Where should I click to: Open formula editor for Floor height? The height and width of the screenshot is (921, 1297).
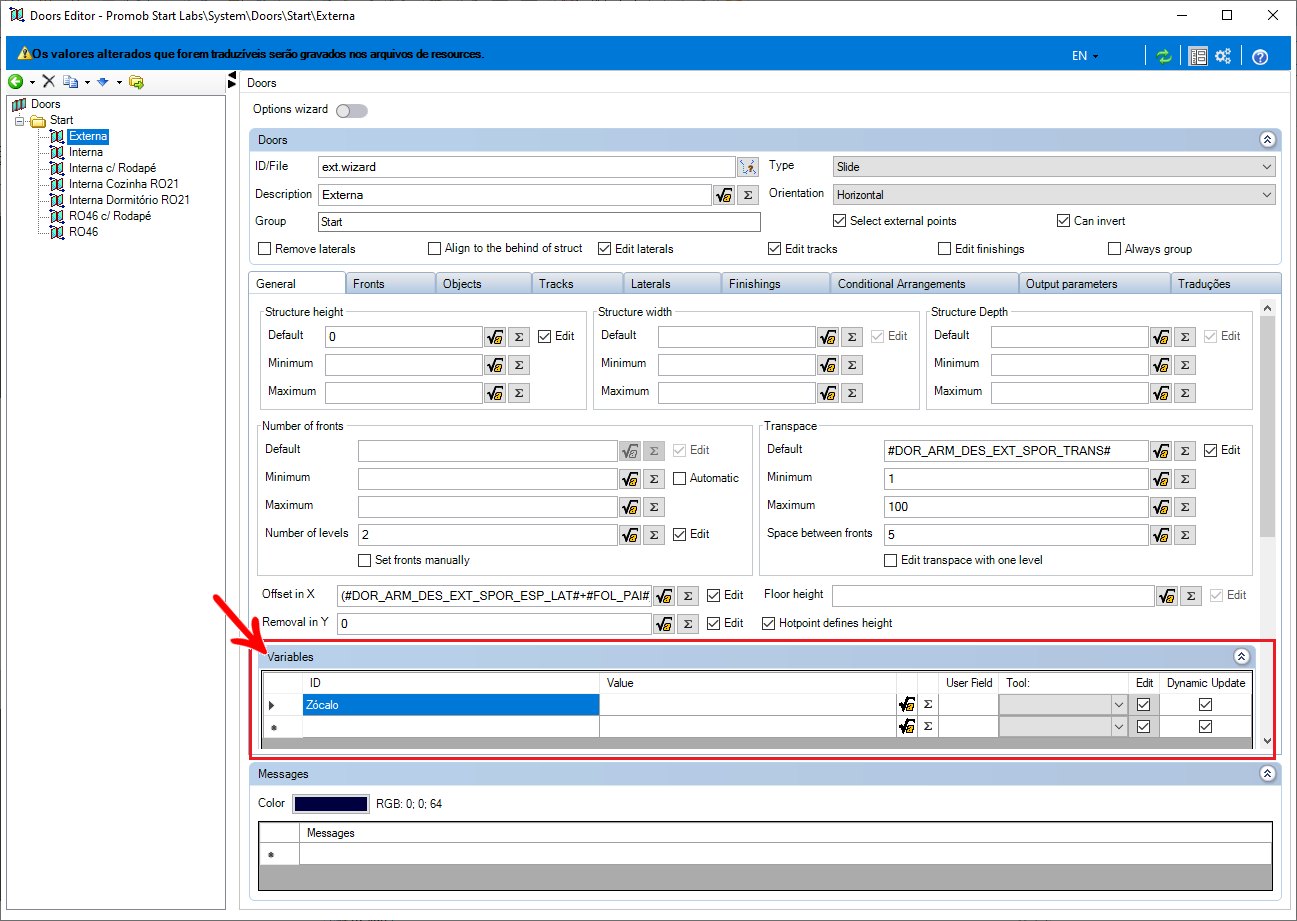coord(1167,596)
